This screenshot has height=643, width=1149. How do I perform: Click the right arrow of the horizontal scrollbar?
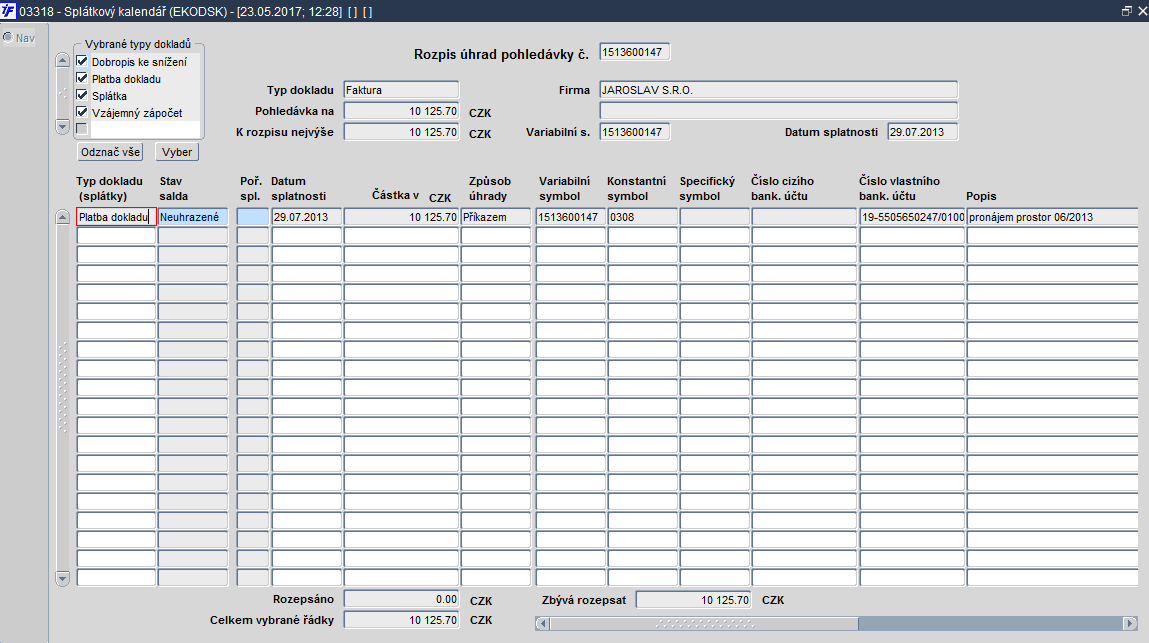(1129, 623)
